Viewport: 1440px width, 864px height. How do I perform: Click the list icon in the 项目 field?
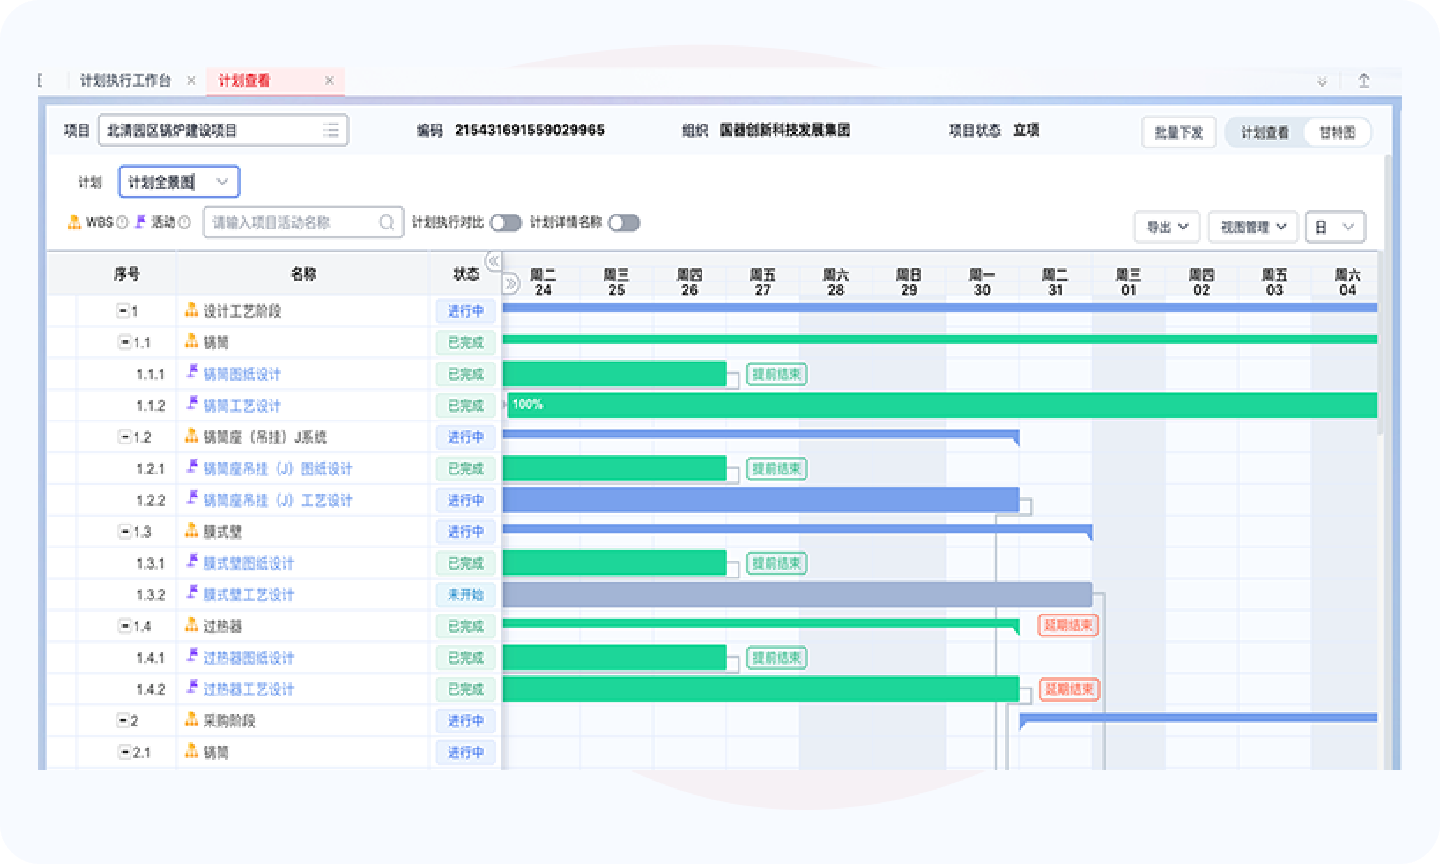(x=331, y=131)
